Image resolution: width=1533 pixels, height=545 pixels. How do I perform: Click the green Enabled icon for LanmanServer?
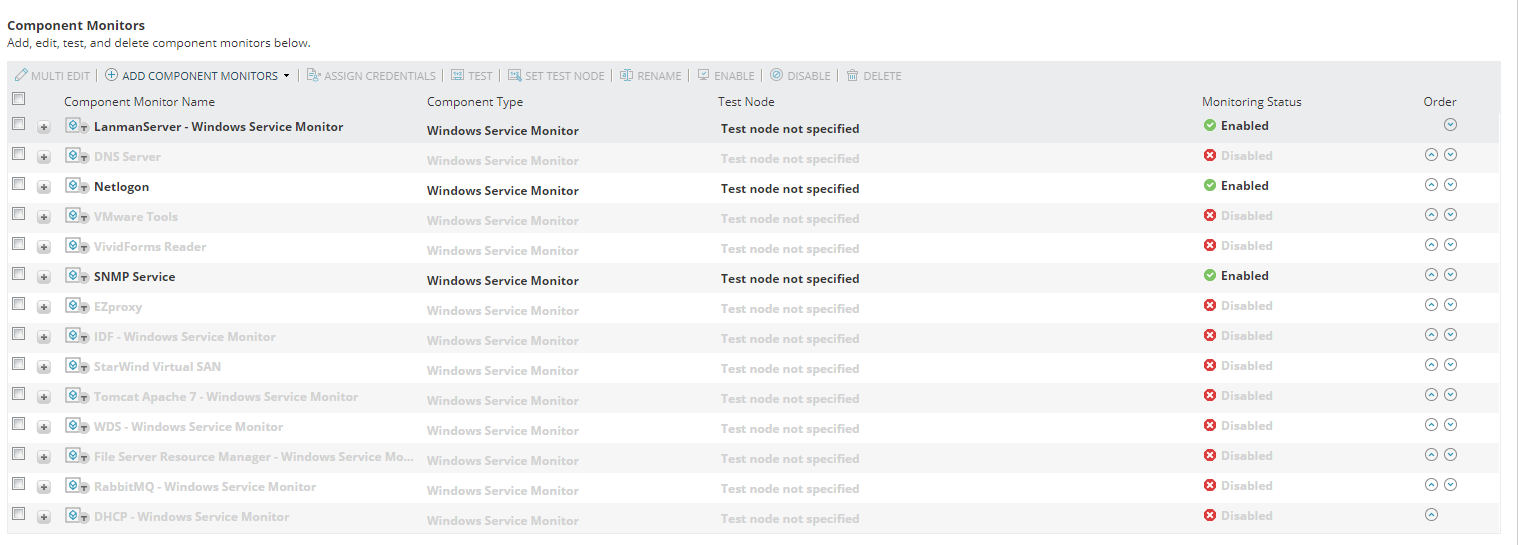(x=1210, y=126)
